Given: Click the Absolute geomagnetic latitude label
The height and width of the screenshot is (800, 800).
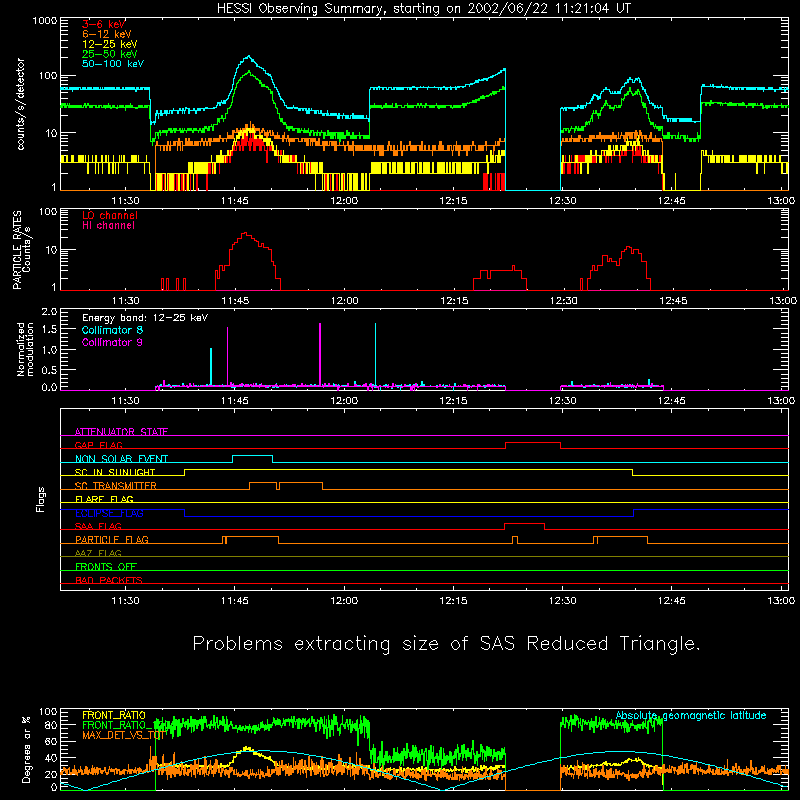Looking at the screenshot, I should tap(691, 715).
